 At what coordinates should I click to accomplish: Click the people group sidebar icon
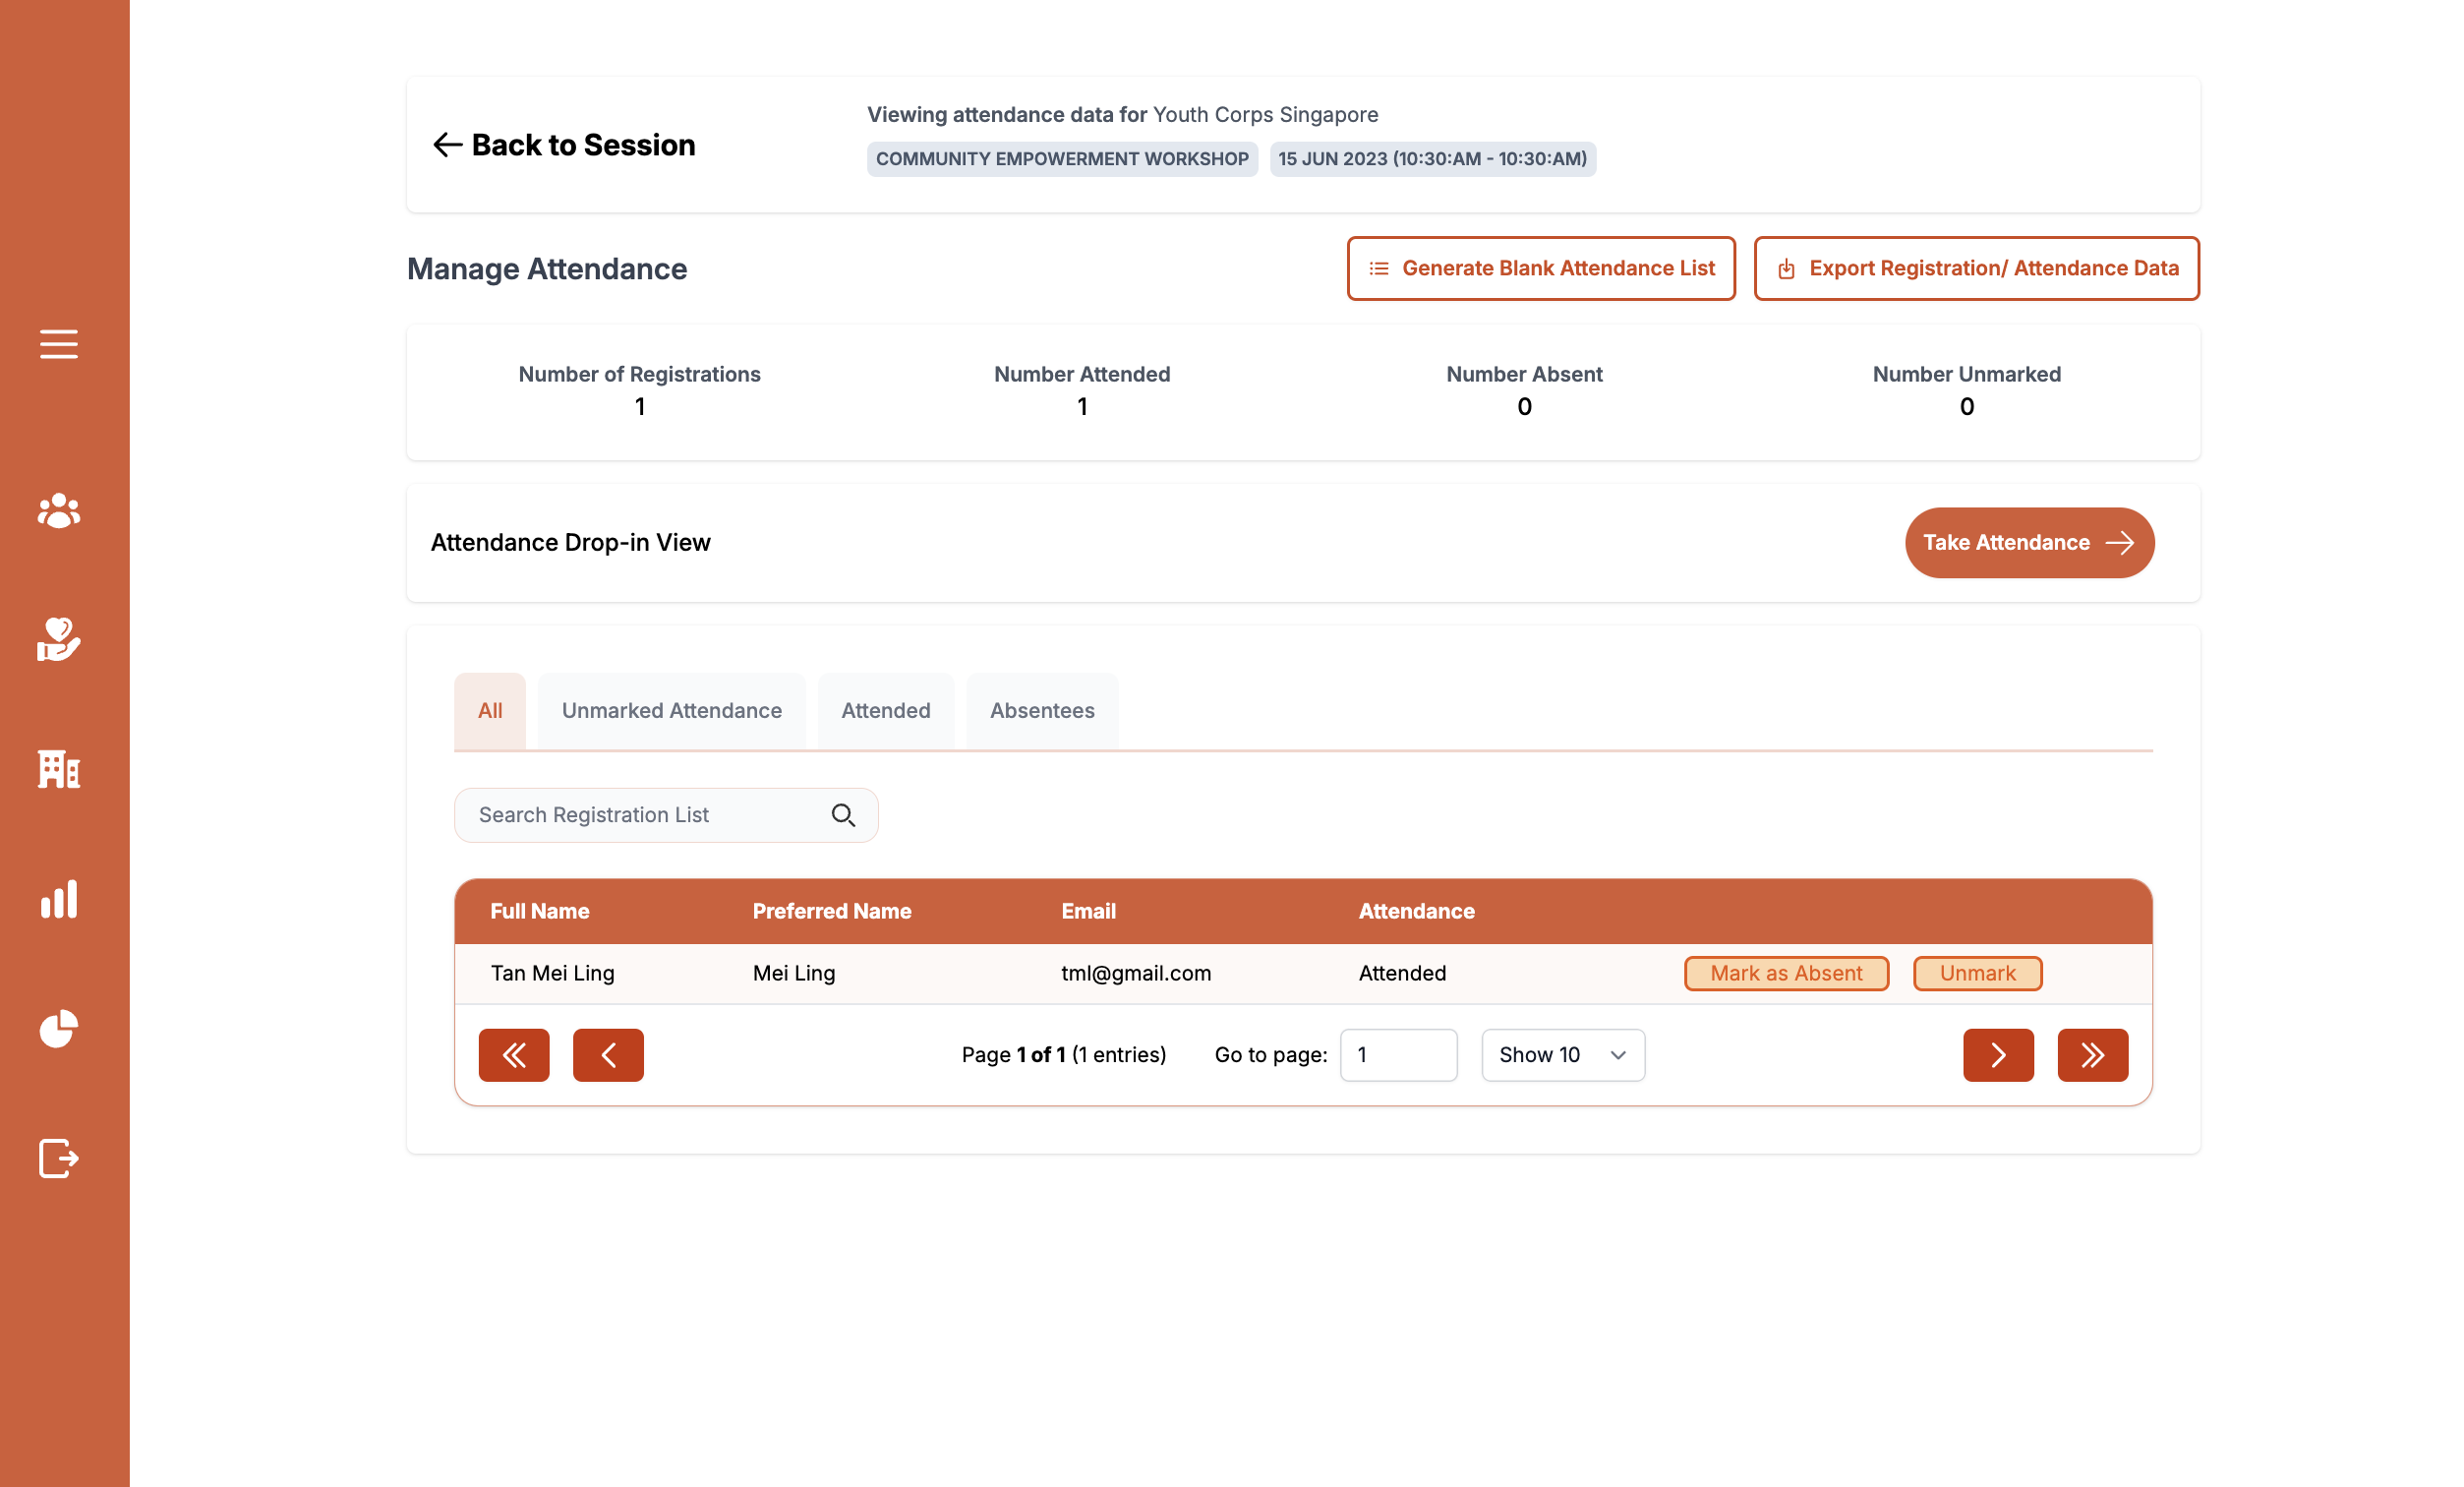(59, 511)
